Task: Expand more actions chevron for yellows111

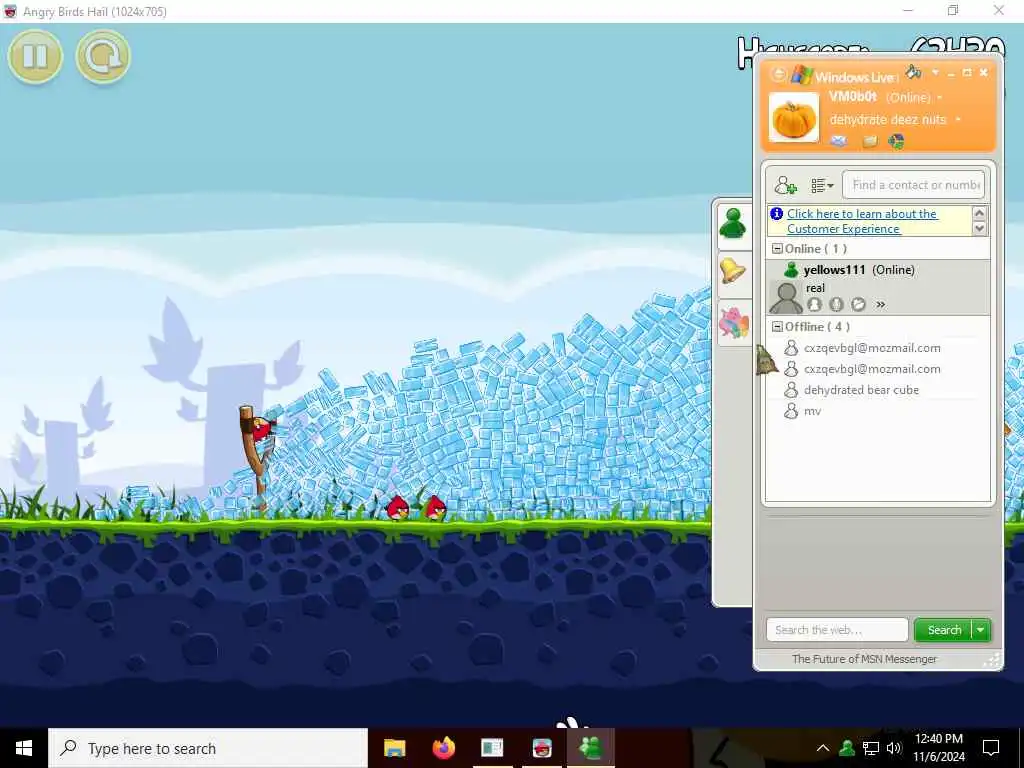Action: [x=880, y=304]
